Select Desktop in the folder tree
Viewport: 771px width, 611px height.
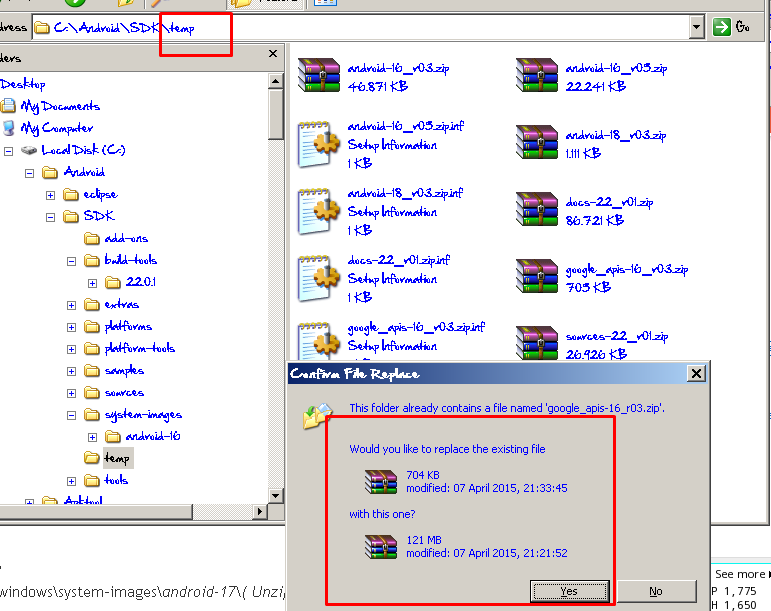(23, 84)
